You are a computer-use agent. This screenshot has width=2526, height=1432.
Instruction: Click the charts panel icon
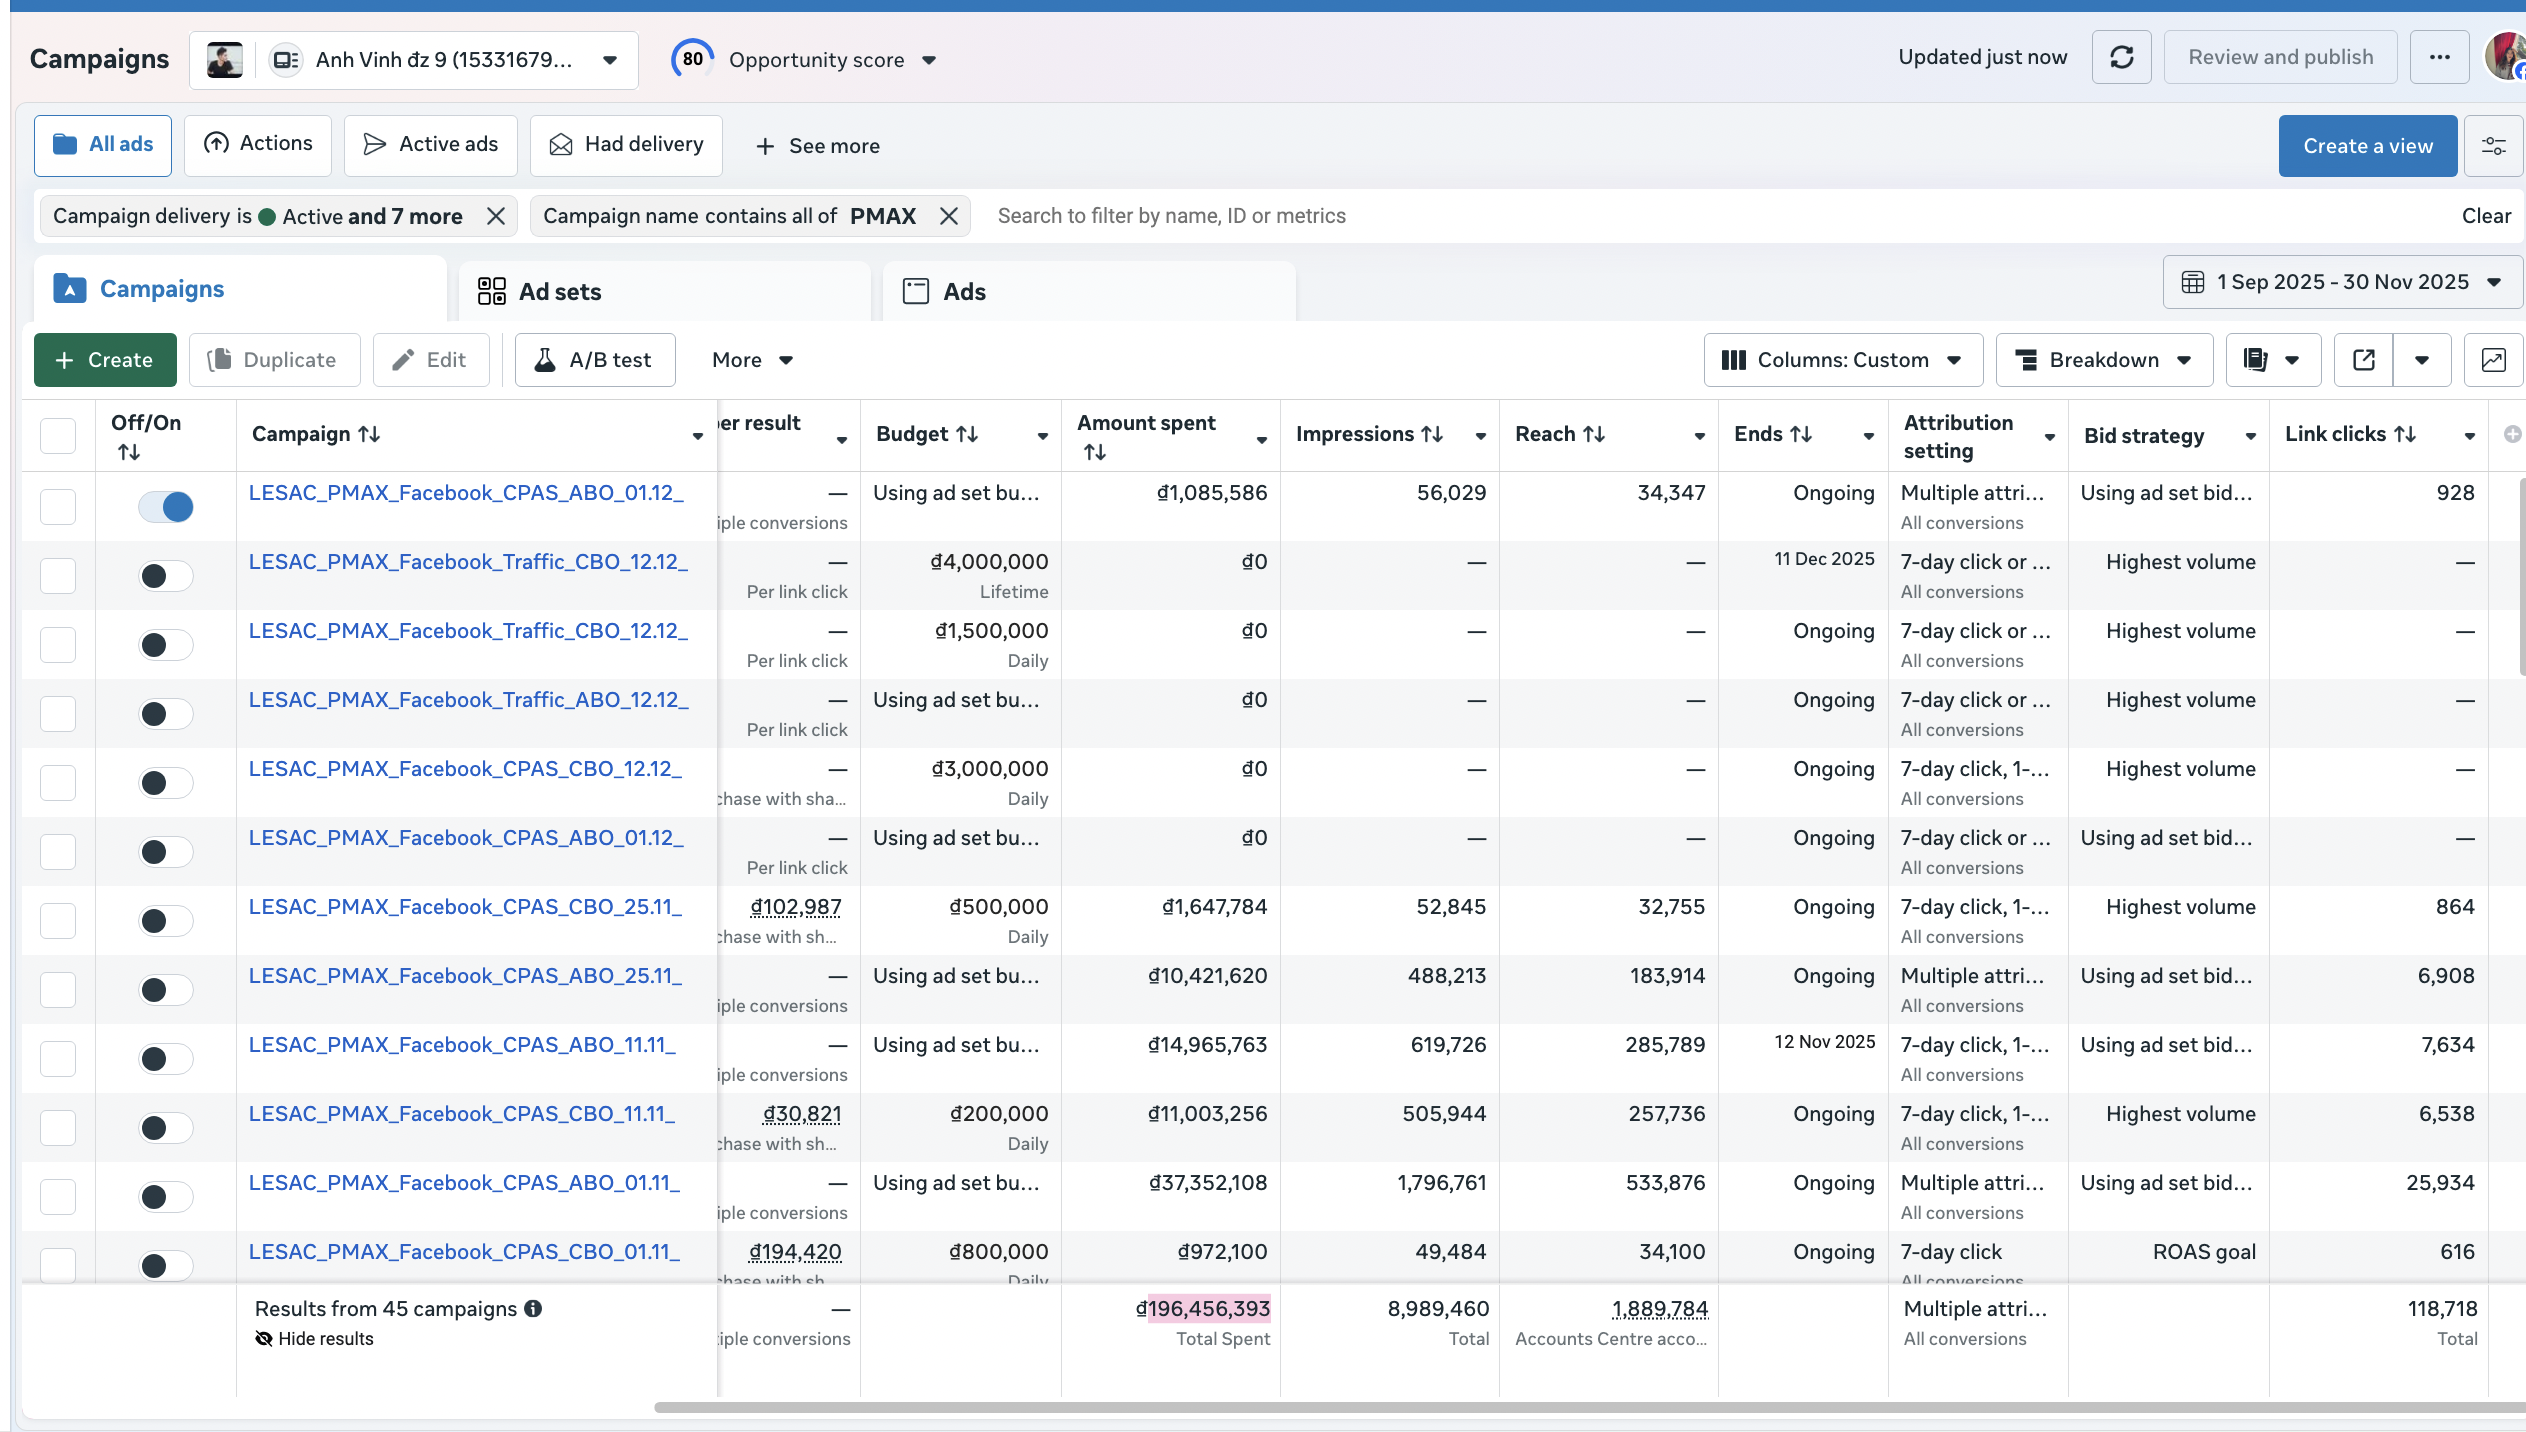(x=2493, y=360)
